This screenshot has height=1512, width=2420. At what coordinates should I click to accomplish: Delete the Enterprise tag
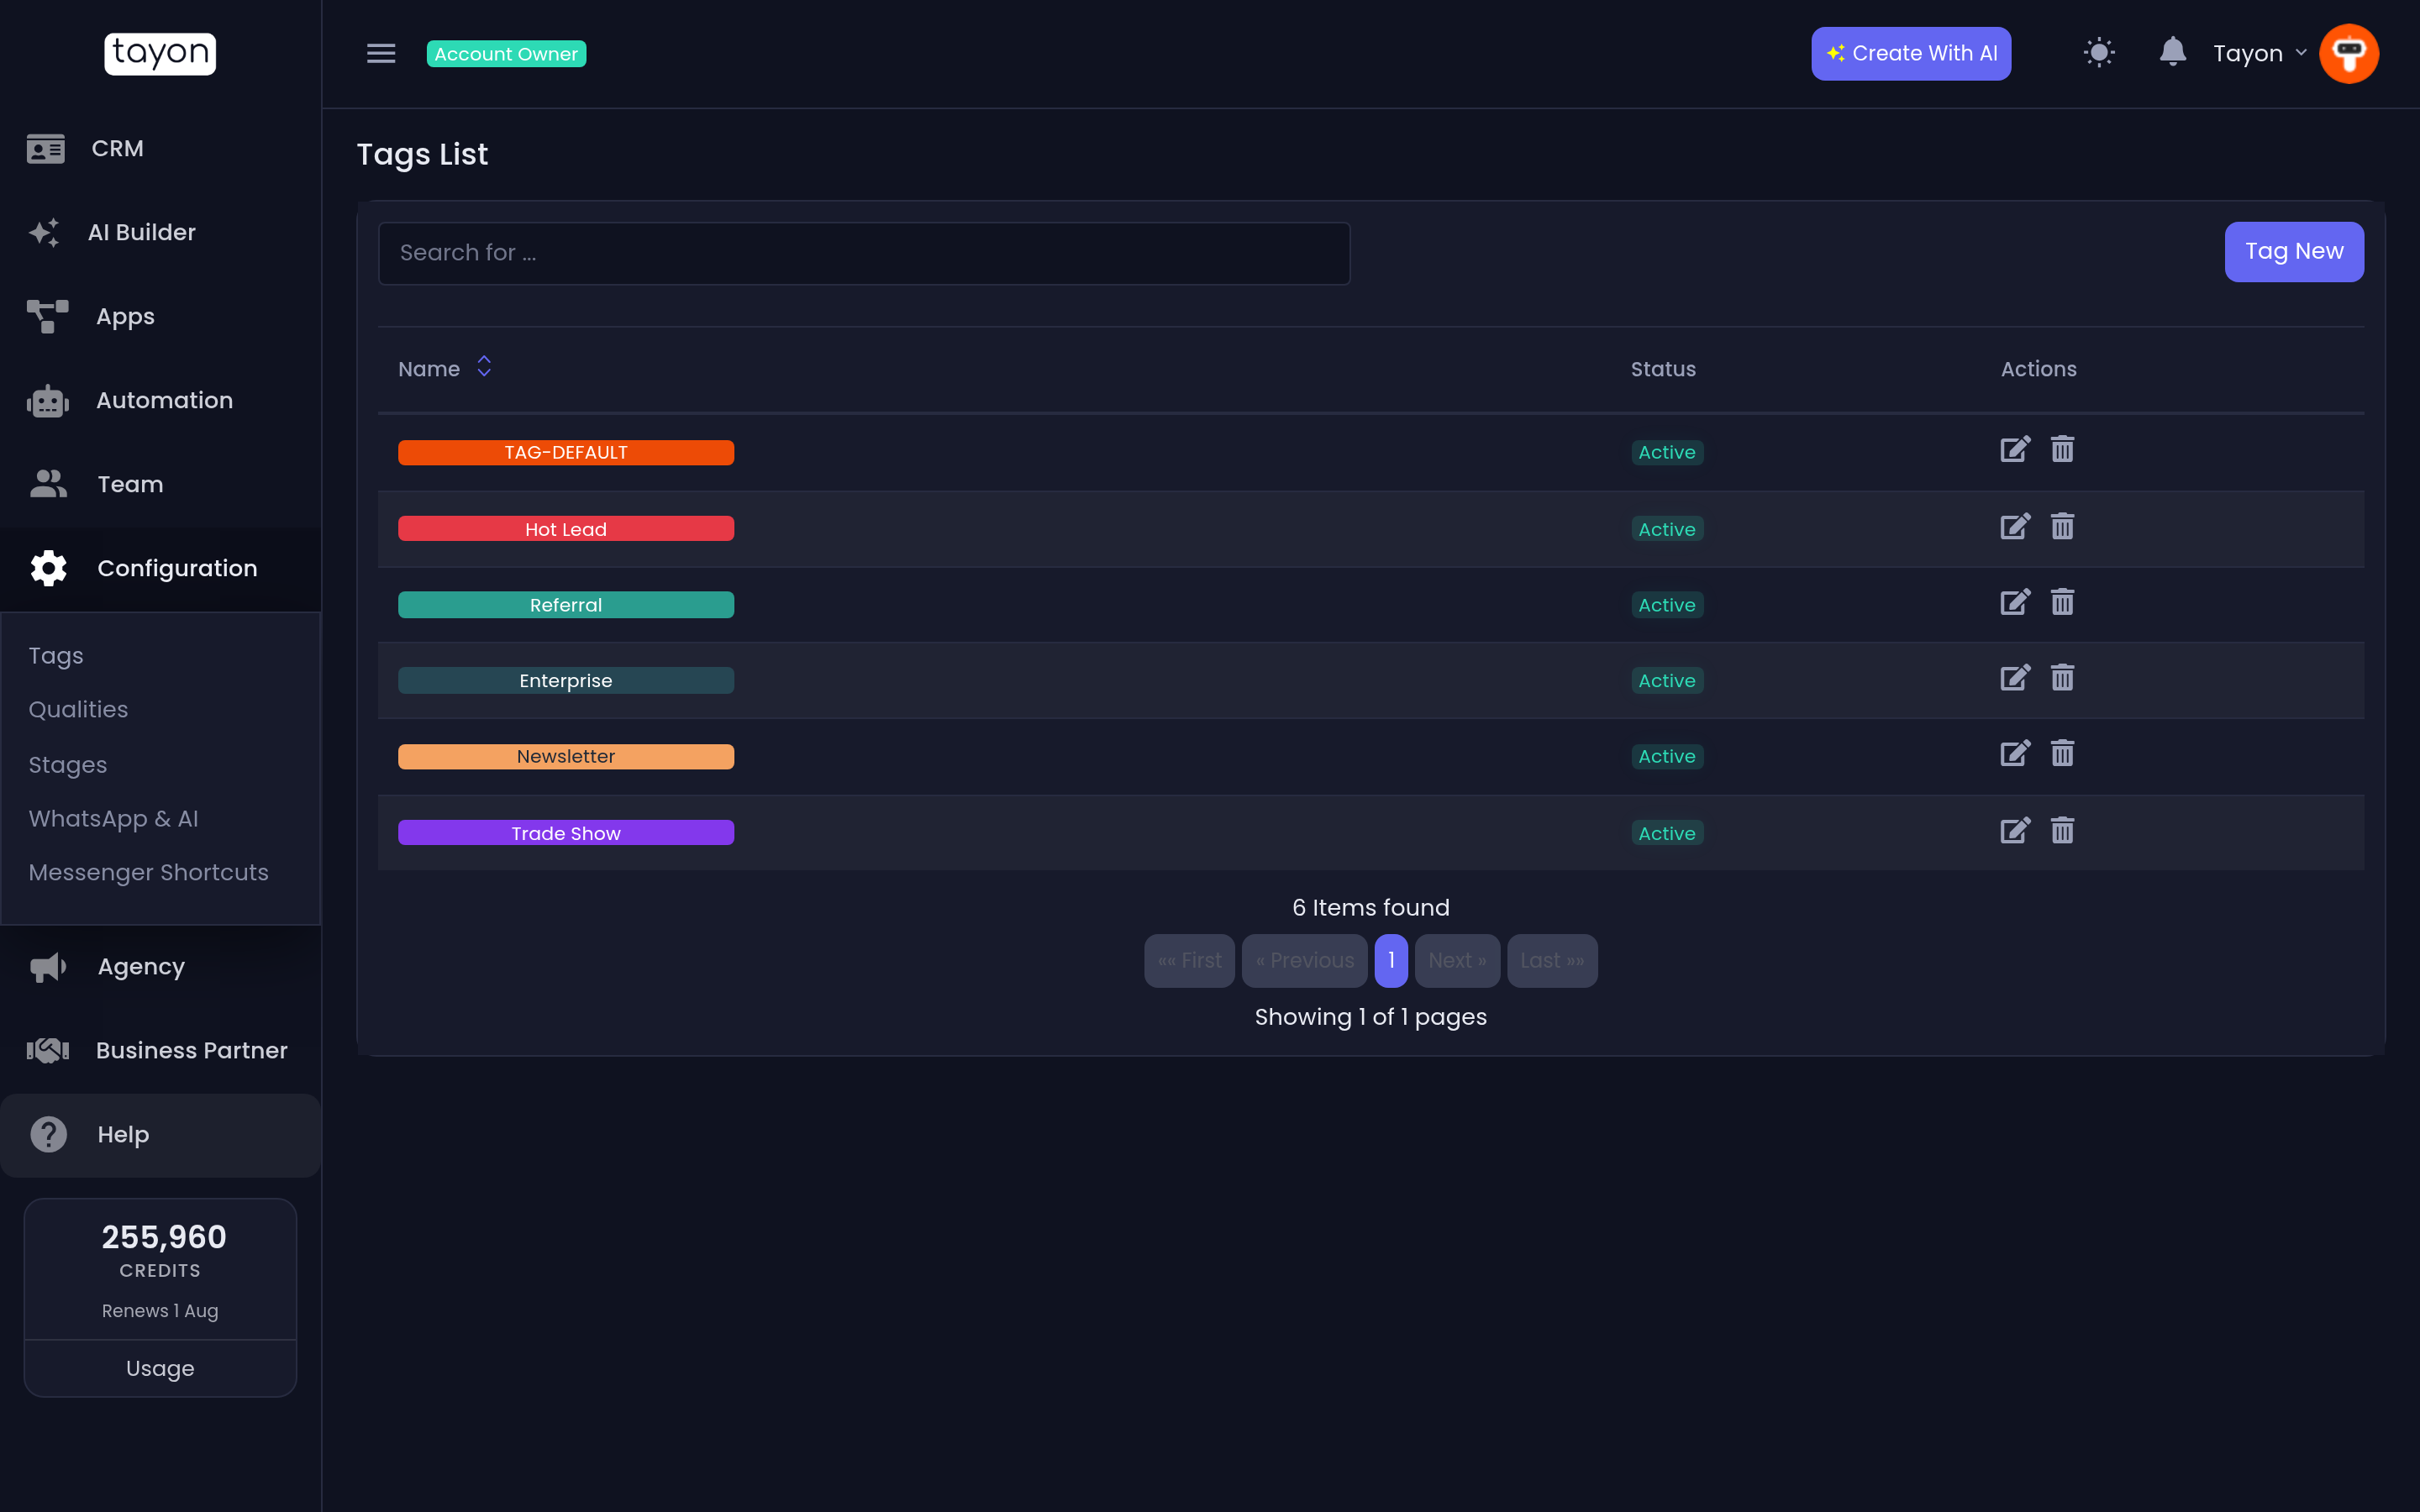[x=2062, y=679]
